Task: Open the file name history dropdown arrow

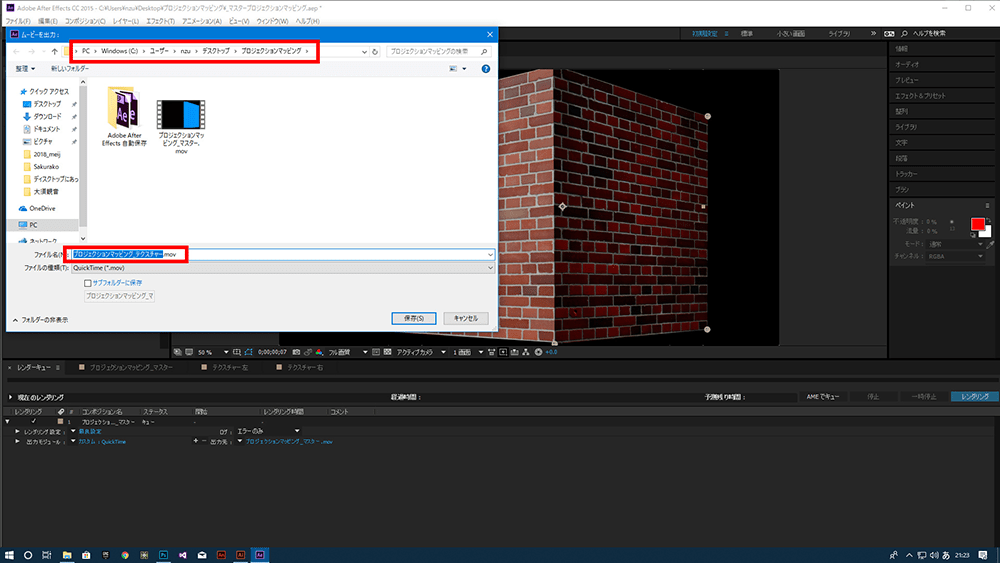Action: tap(490, 254)
